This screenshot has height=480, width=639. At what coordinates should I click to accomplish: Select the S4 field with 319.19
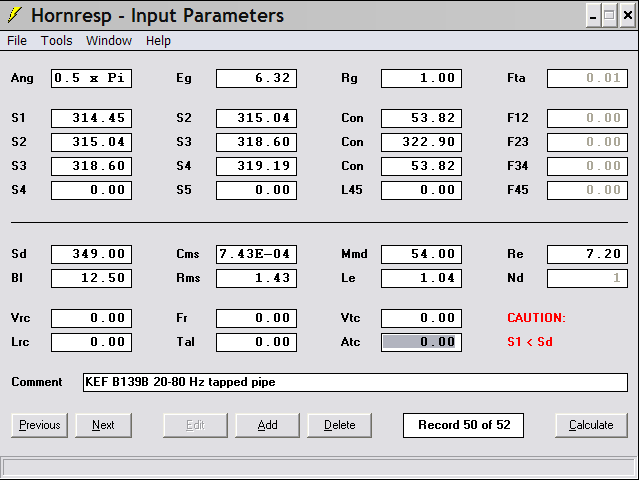256,166
